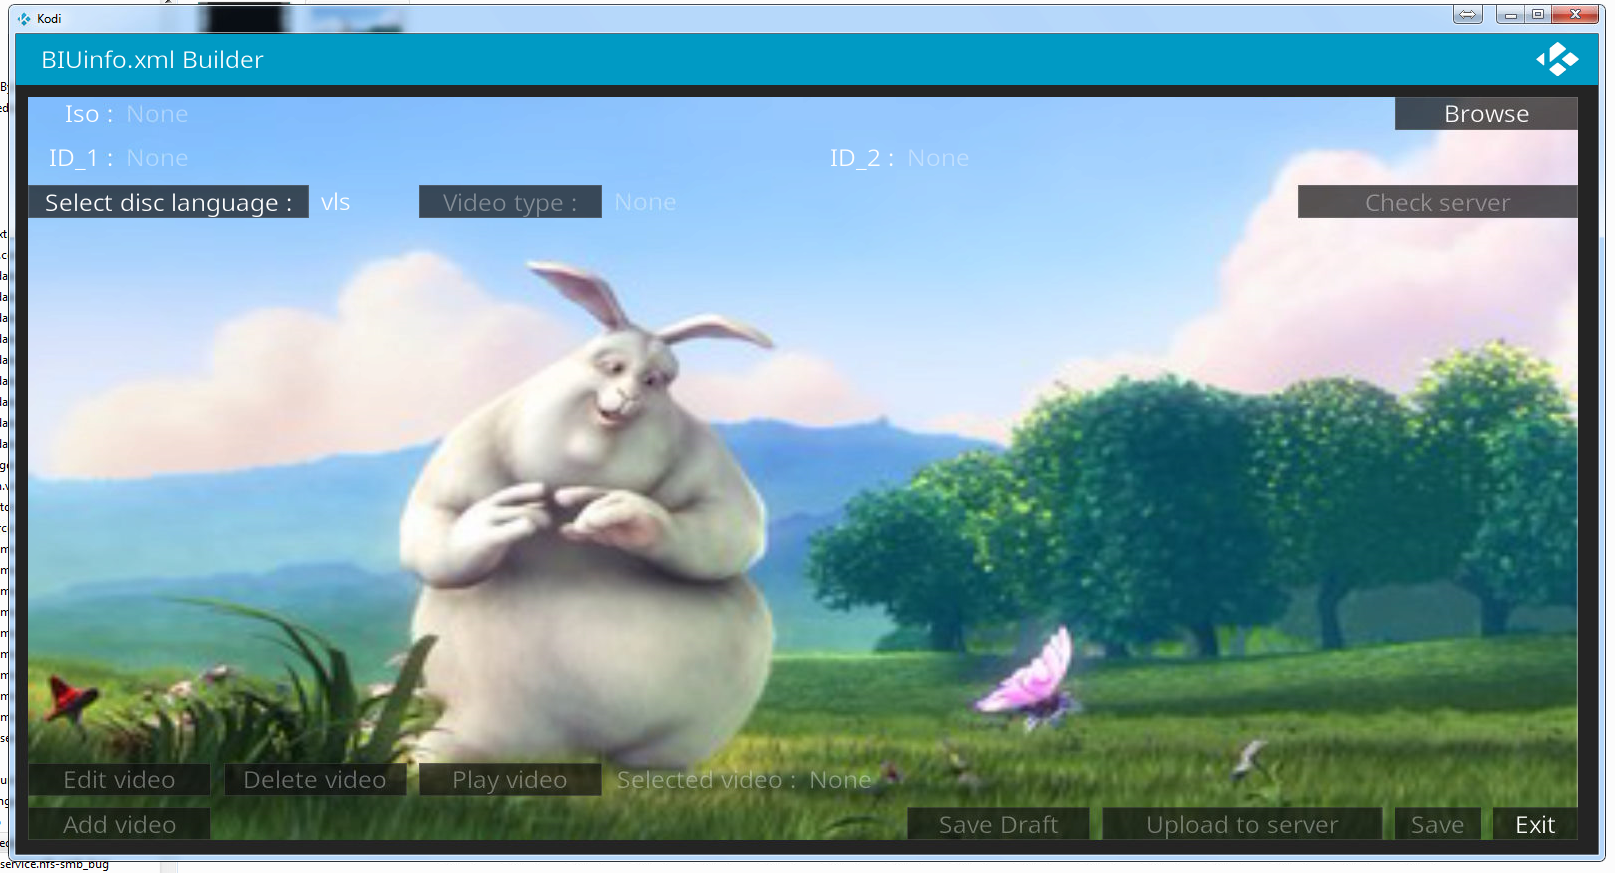1615x873 pixels.
Task: Maximize the Kodi window
Action: click(1538, 14)
